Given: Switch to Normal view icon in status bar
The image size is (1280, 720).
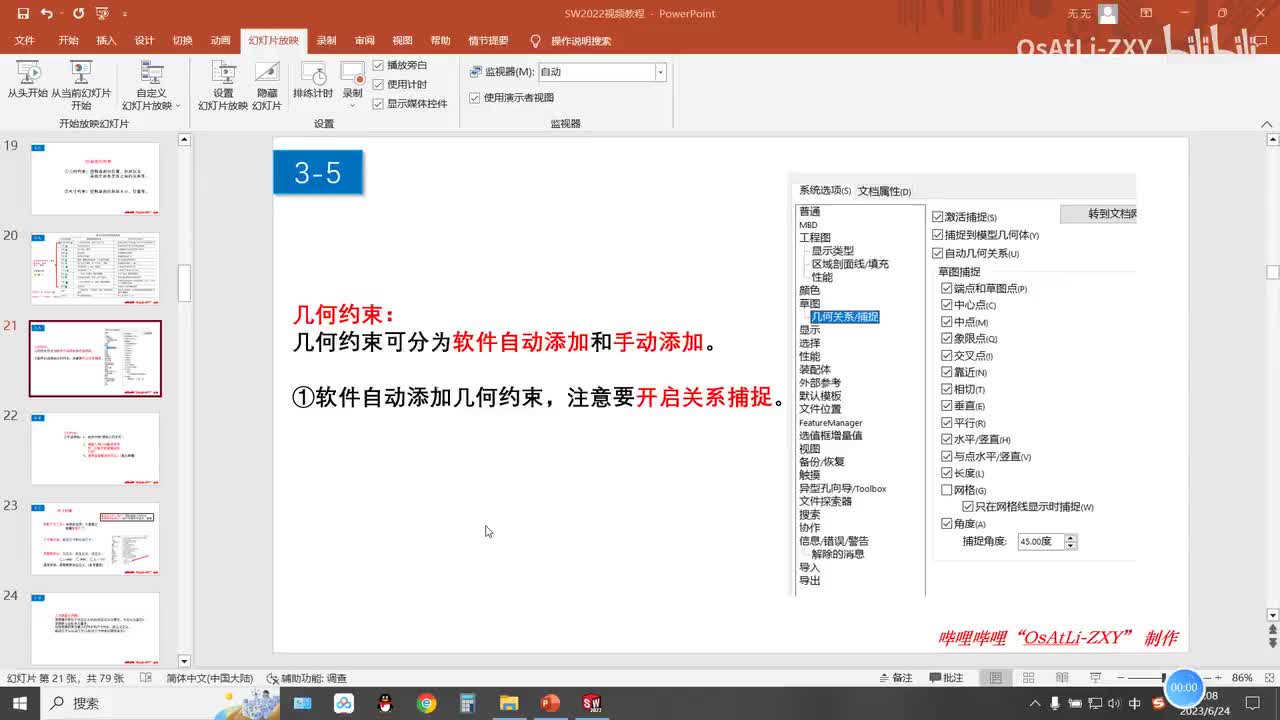Looking at the screenshot, I should pos(995,677).
